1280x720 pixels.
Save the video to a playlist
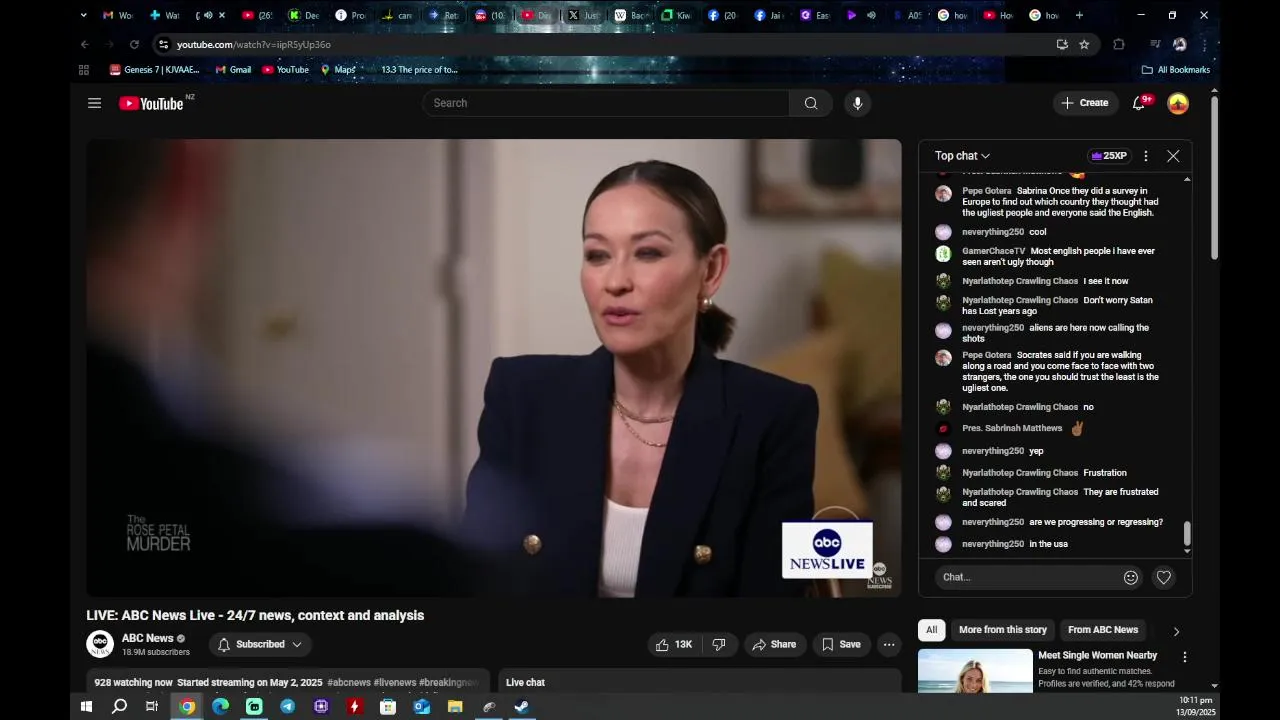coord(841,644)
